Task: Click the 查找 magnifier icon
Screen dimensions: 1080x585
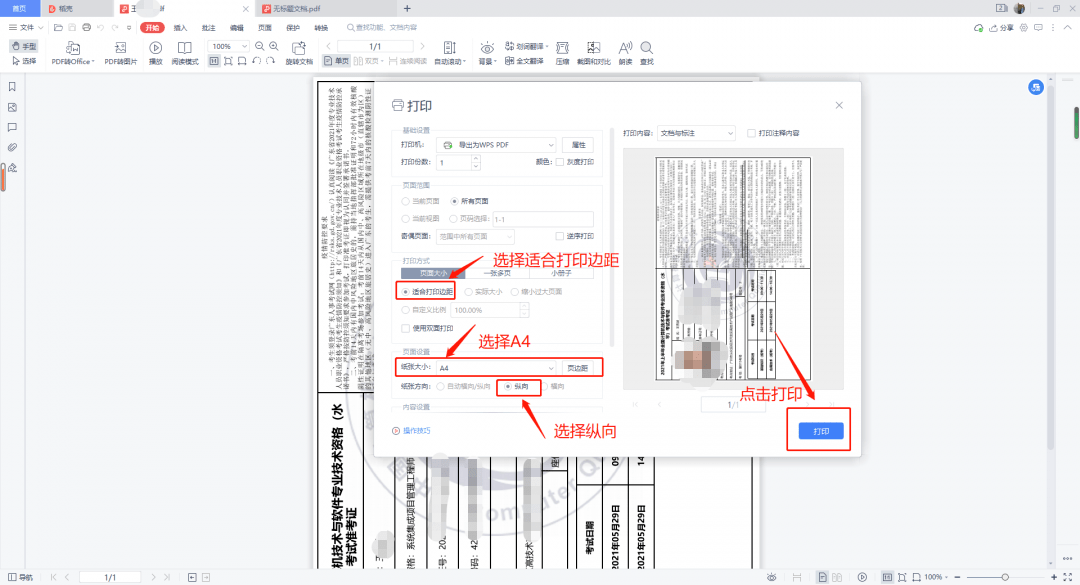Action: point(647,48)
